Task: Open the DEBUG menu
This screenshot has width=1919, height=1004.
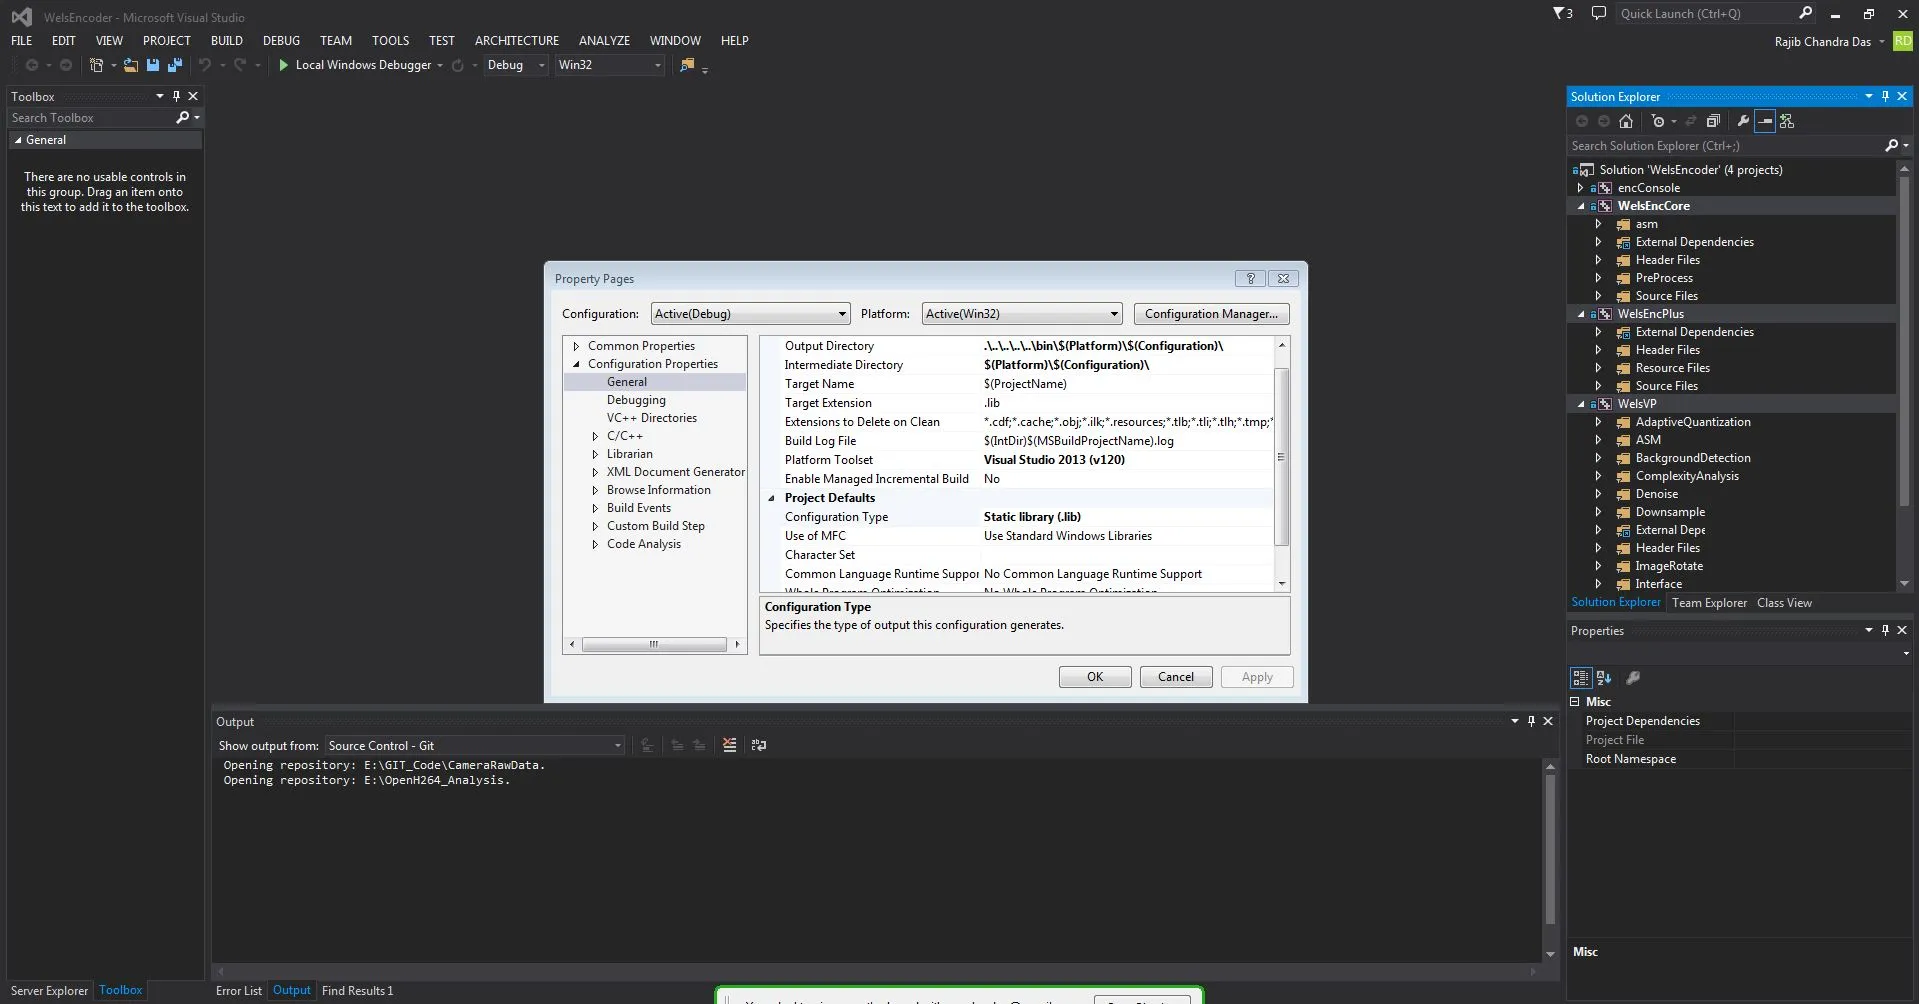Action: coord(281,41)
